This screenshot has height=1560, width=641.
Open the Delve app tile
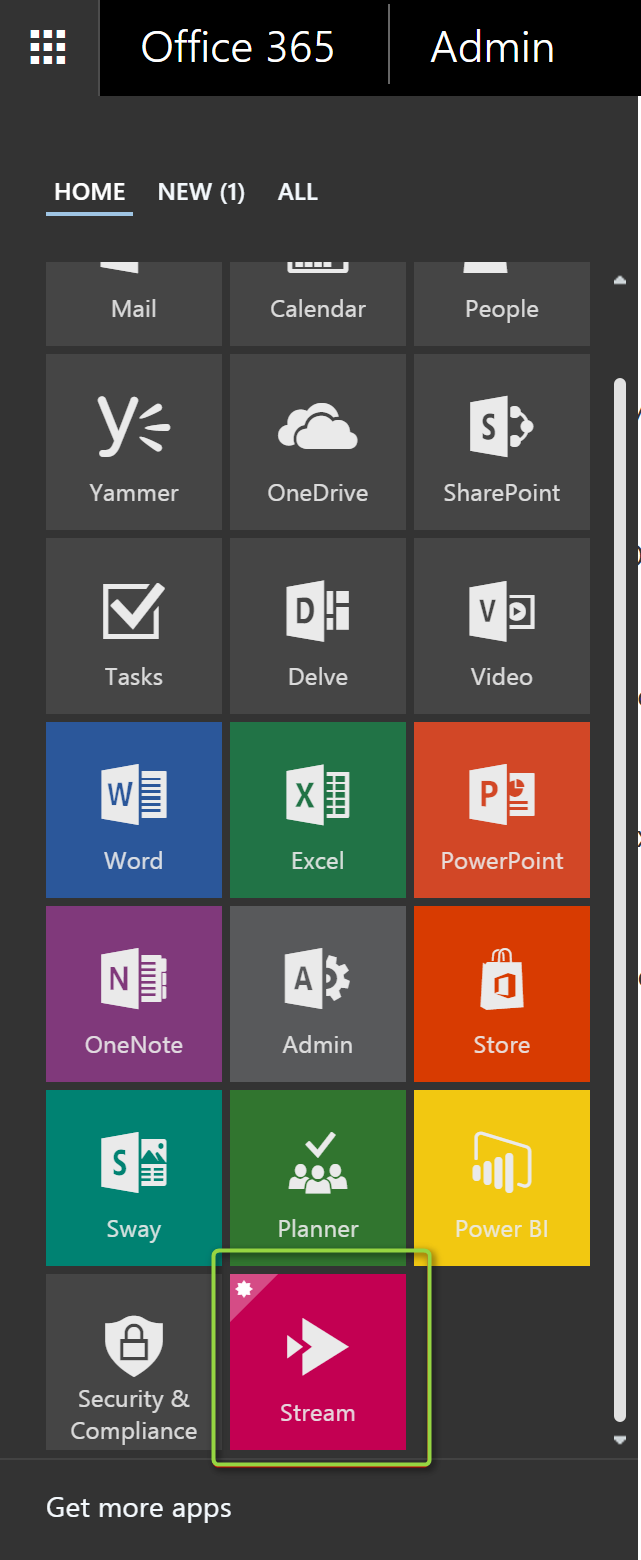[x=318, y=626]
